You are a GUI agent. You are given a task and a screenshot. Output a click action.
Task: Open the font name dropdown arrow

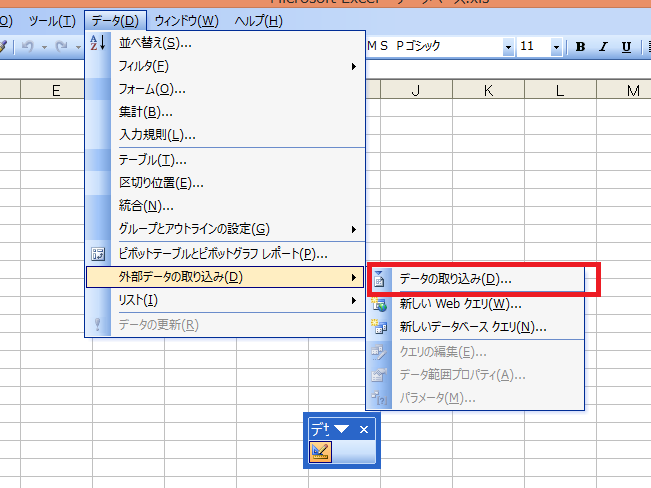point(508,47)
